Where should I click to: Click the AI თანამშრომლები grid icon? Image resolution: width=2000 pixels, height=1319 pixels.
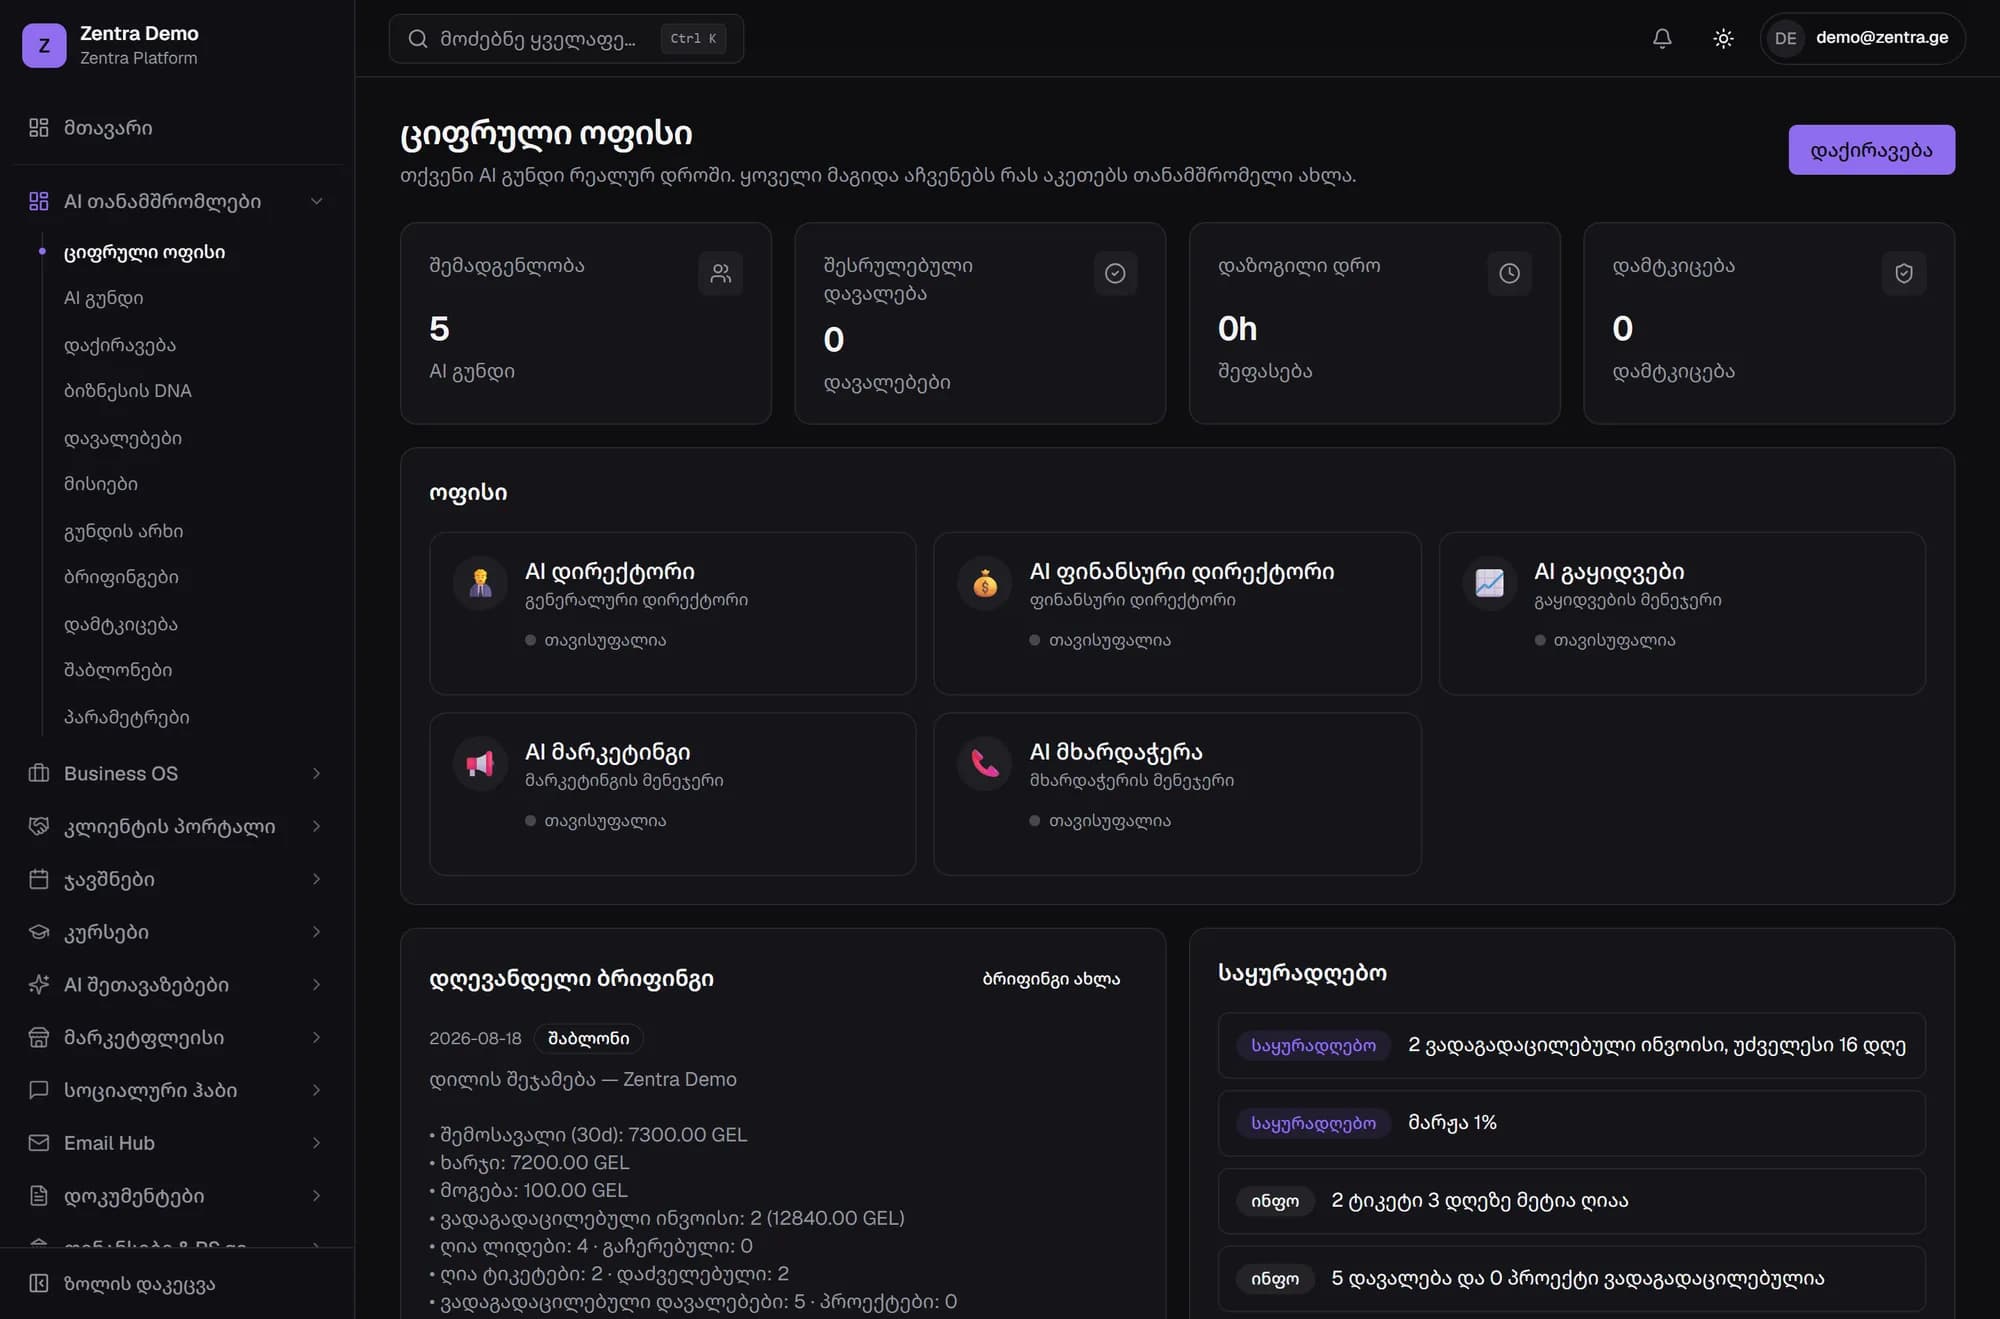coord(39,201)
